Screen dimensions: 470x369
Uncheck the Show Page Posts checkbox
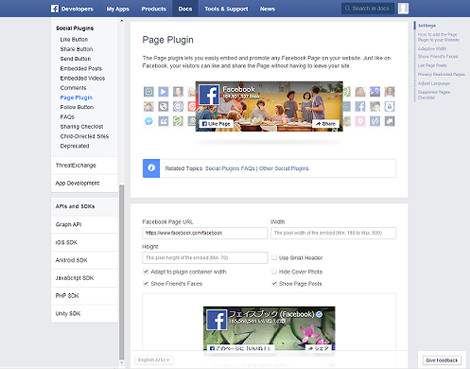click(x=274, y=284)
